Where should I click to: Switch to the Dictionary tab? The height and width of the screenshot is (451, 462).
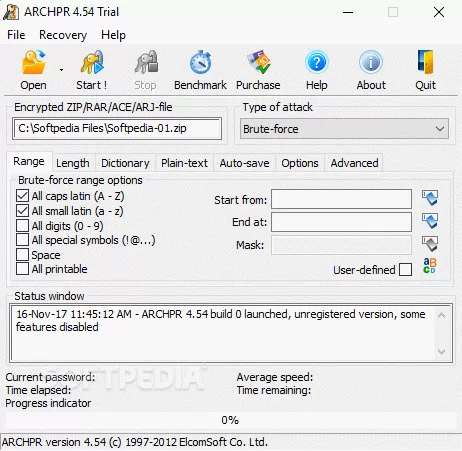click(x=125, y=163)
